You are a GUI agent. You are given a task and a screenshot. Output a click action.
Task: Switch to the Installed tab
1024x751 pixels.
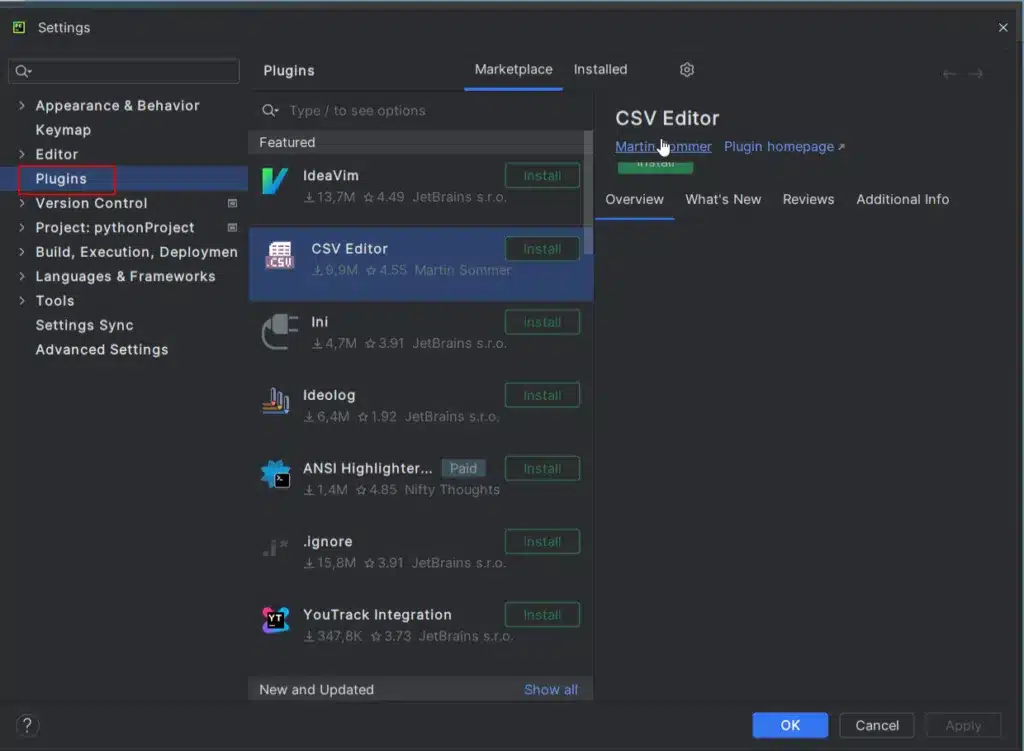[x=600, y=69]
